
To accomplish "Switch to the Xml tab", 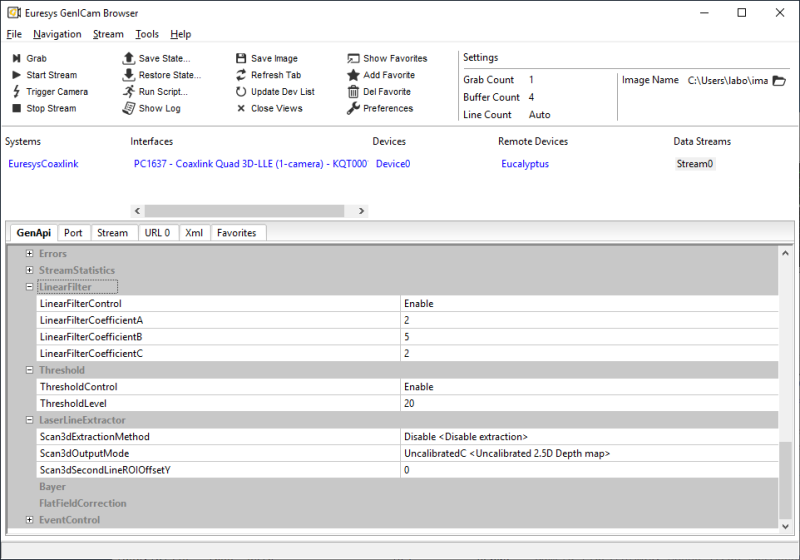I will coord(194,233).
